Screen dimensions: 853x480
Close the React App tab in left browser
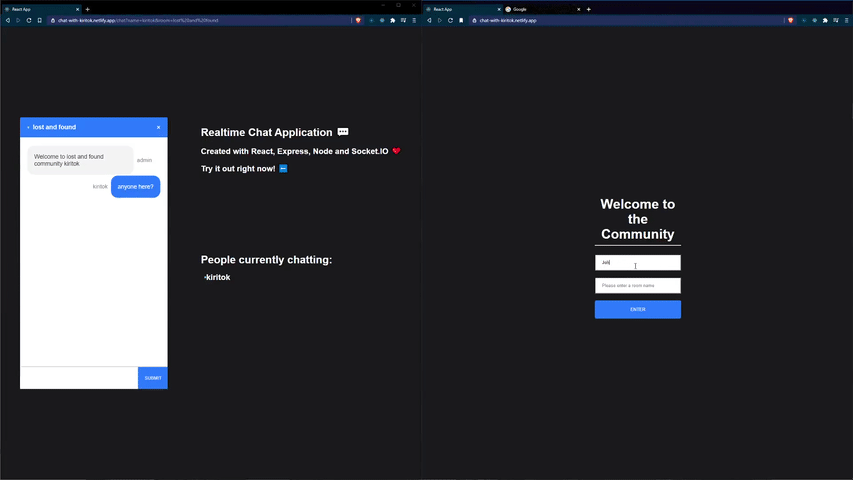click(x=77, y=9)
